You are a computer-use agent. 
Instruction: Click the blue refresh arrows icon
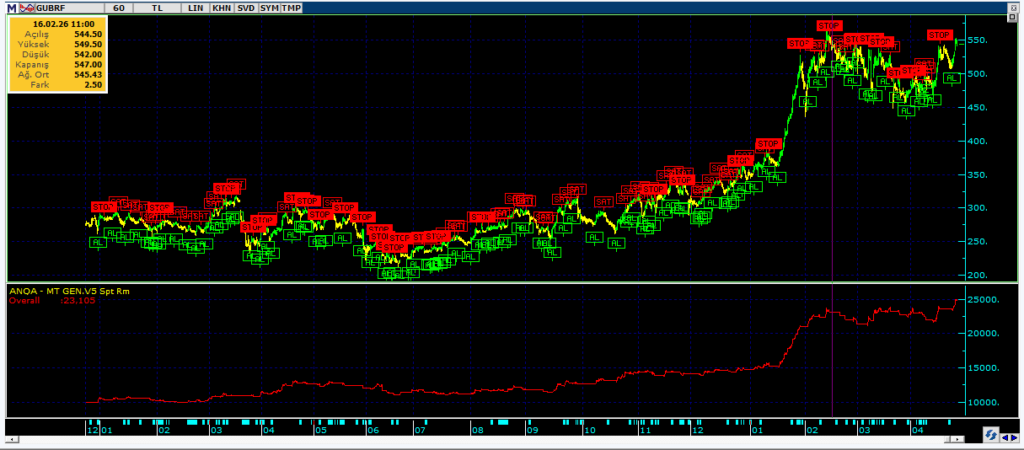[991, 434]
